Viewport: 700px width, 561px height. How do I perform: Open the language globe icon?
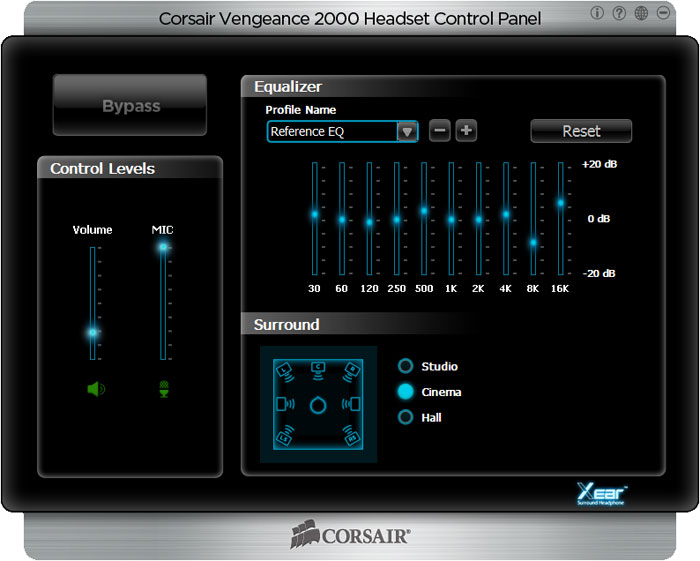point(641,13)
